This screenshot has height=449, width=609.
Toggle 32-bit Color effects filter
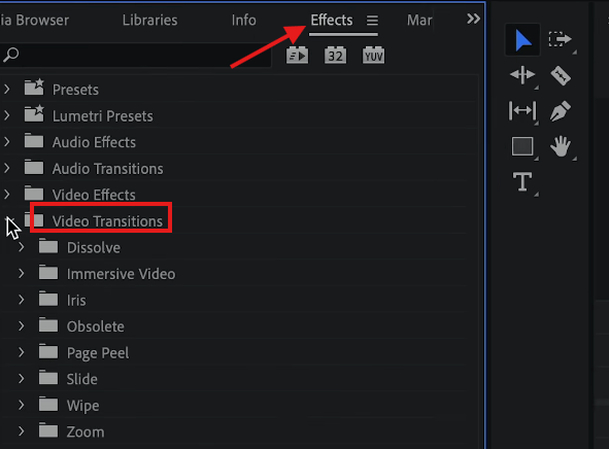coord(335,55)
